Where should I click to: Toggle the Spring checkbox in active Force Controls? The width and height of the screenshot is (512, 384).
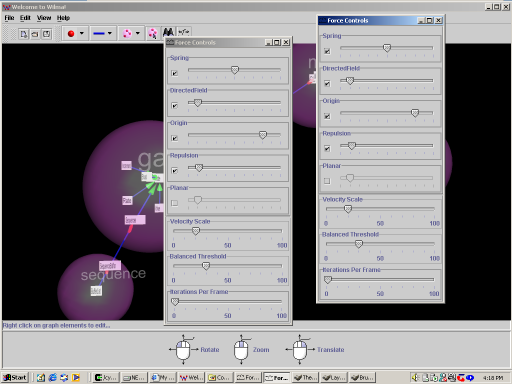[327, 51]
